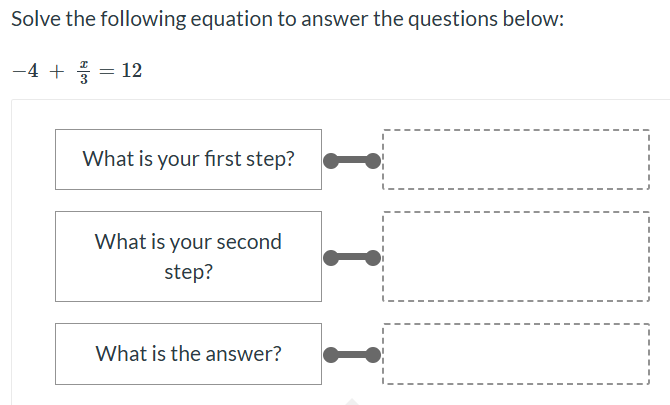670x405 pixels.
Task: Click the left connector dot of second step
Action: 330,257
